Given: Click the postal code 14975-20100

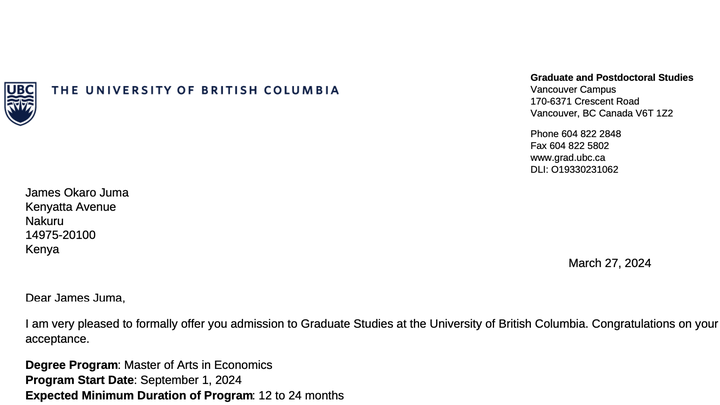Looking at the screenshot, I should 60,235.
